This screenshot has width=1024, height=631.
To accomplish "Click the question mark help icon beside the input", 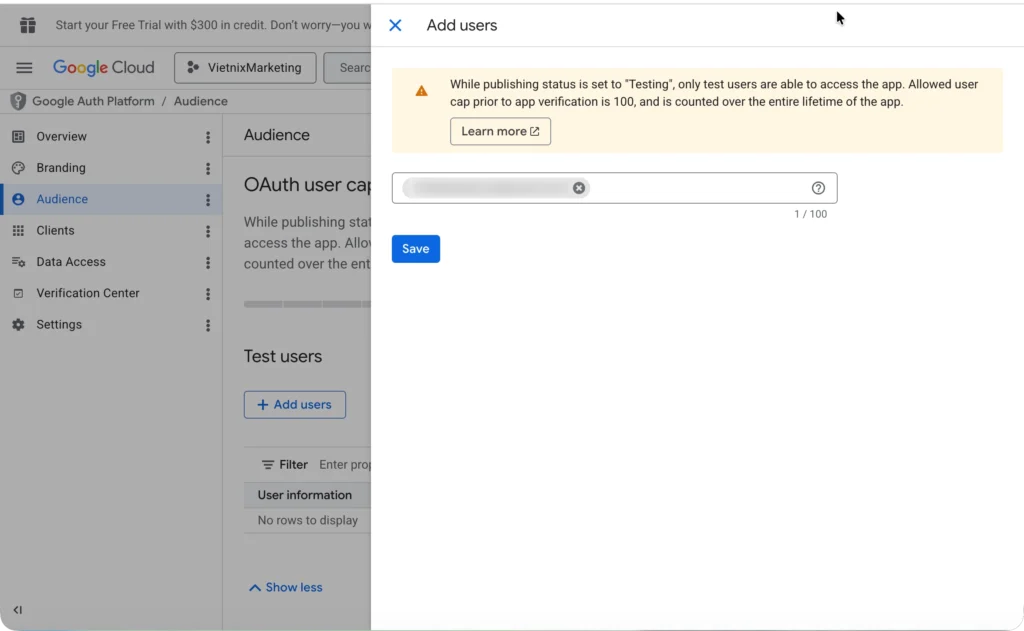I will pos(818,187).
